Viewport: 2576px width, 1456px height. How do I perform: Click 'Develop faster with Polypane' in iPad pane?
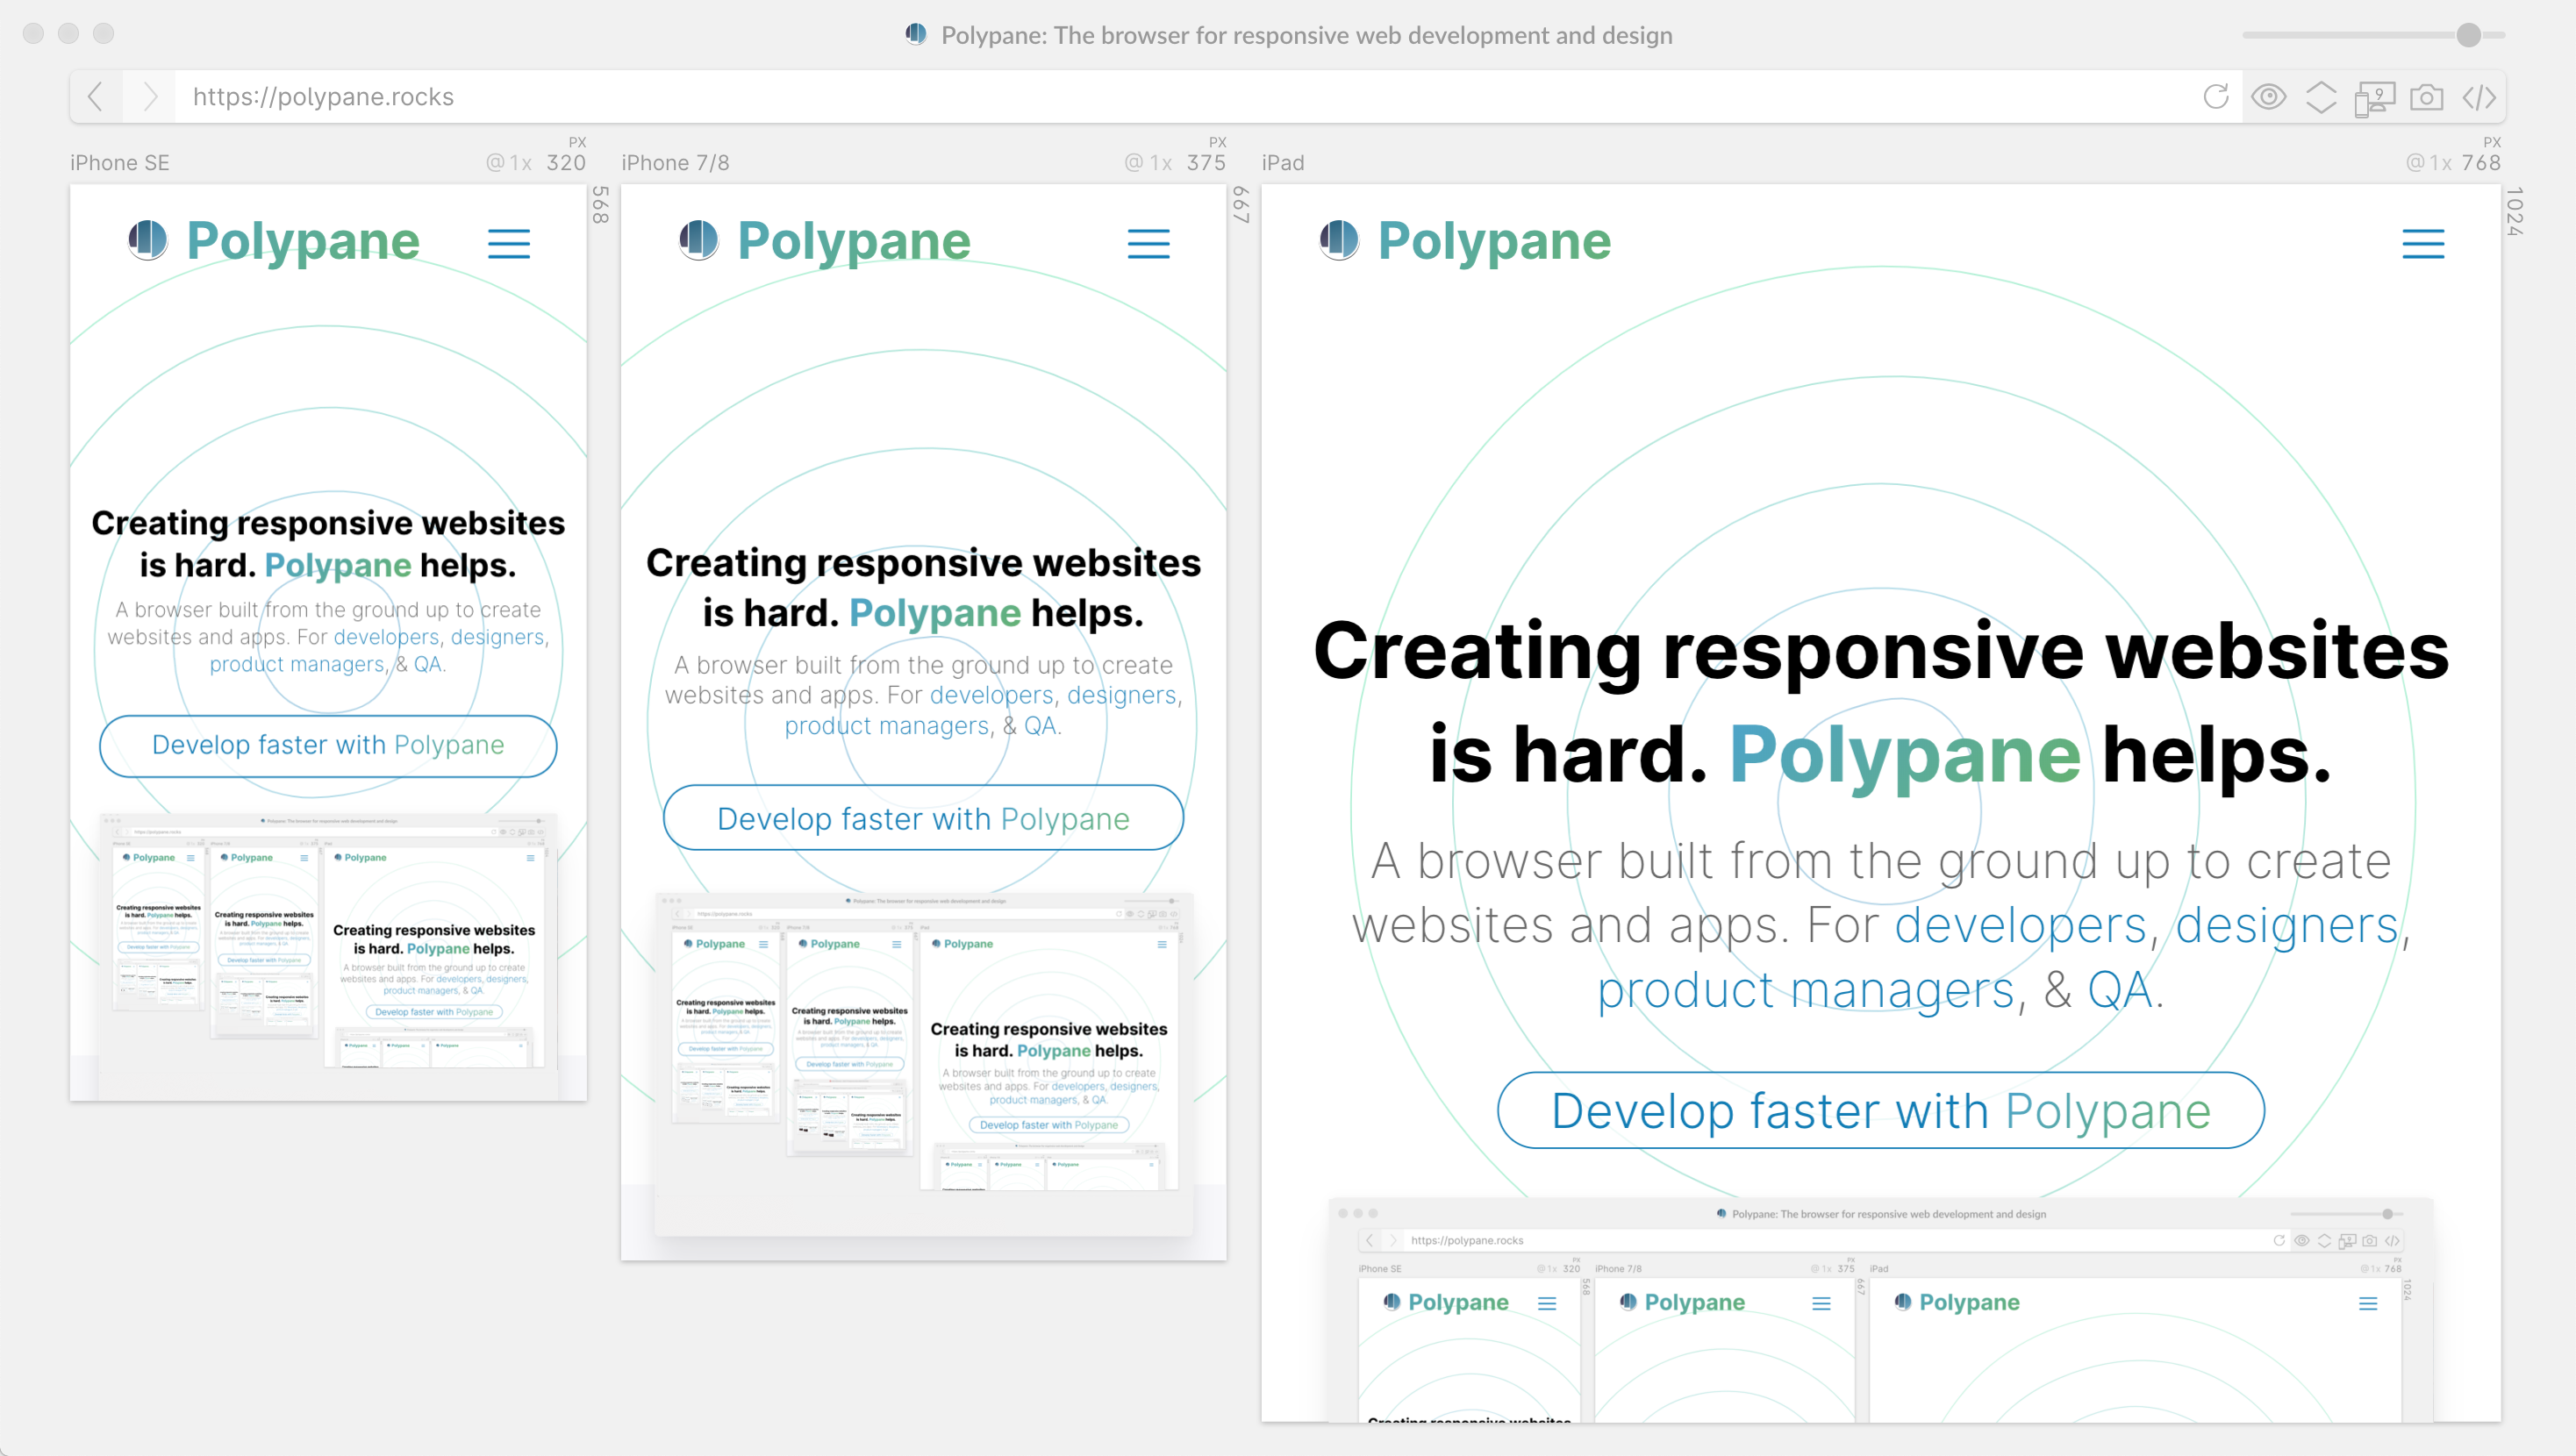[1880, 1111]
